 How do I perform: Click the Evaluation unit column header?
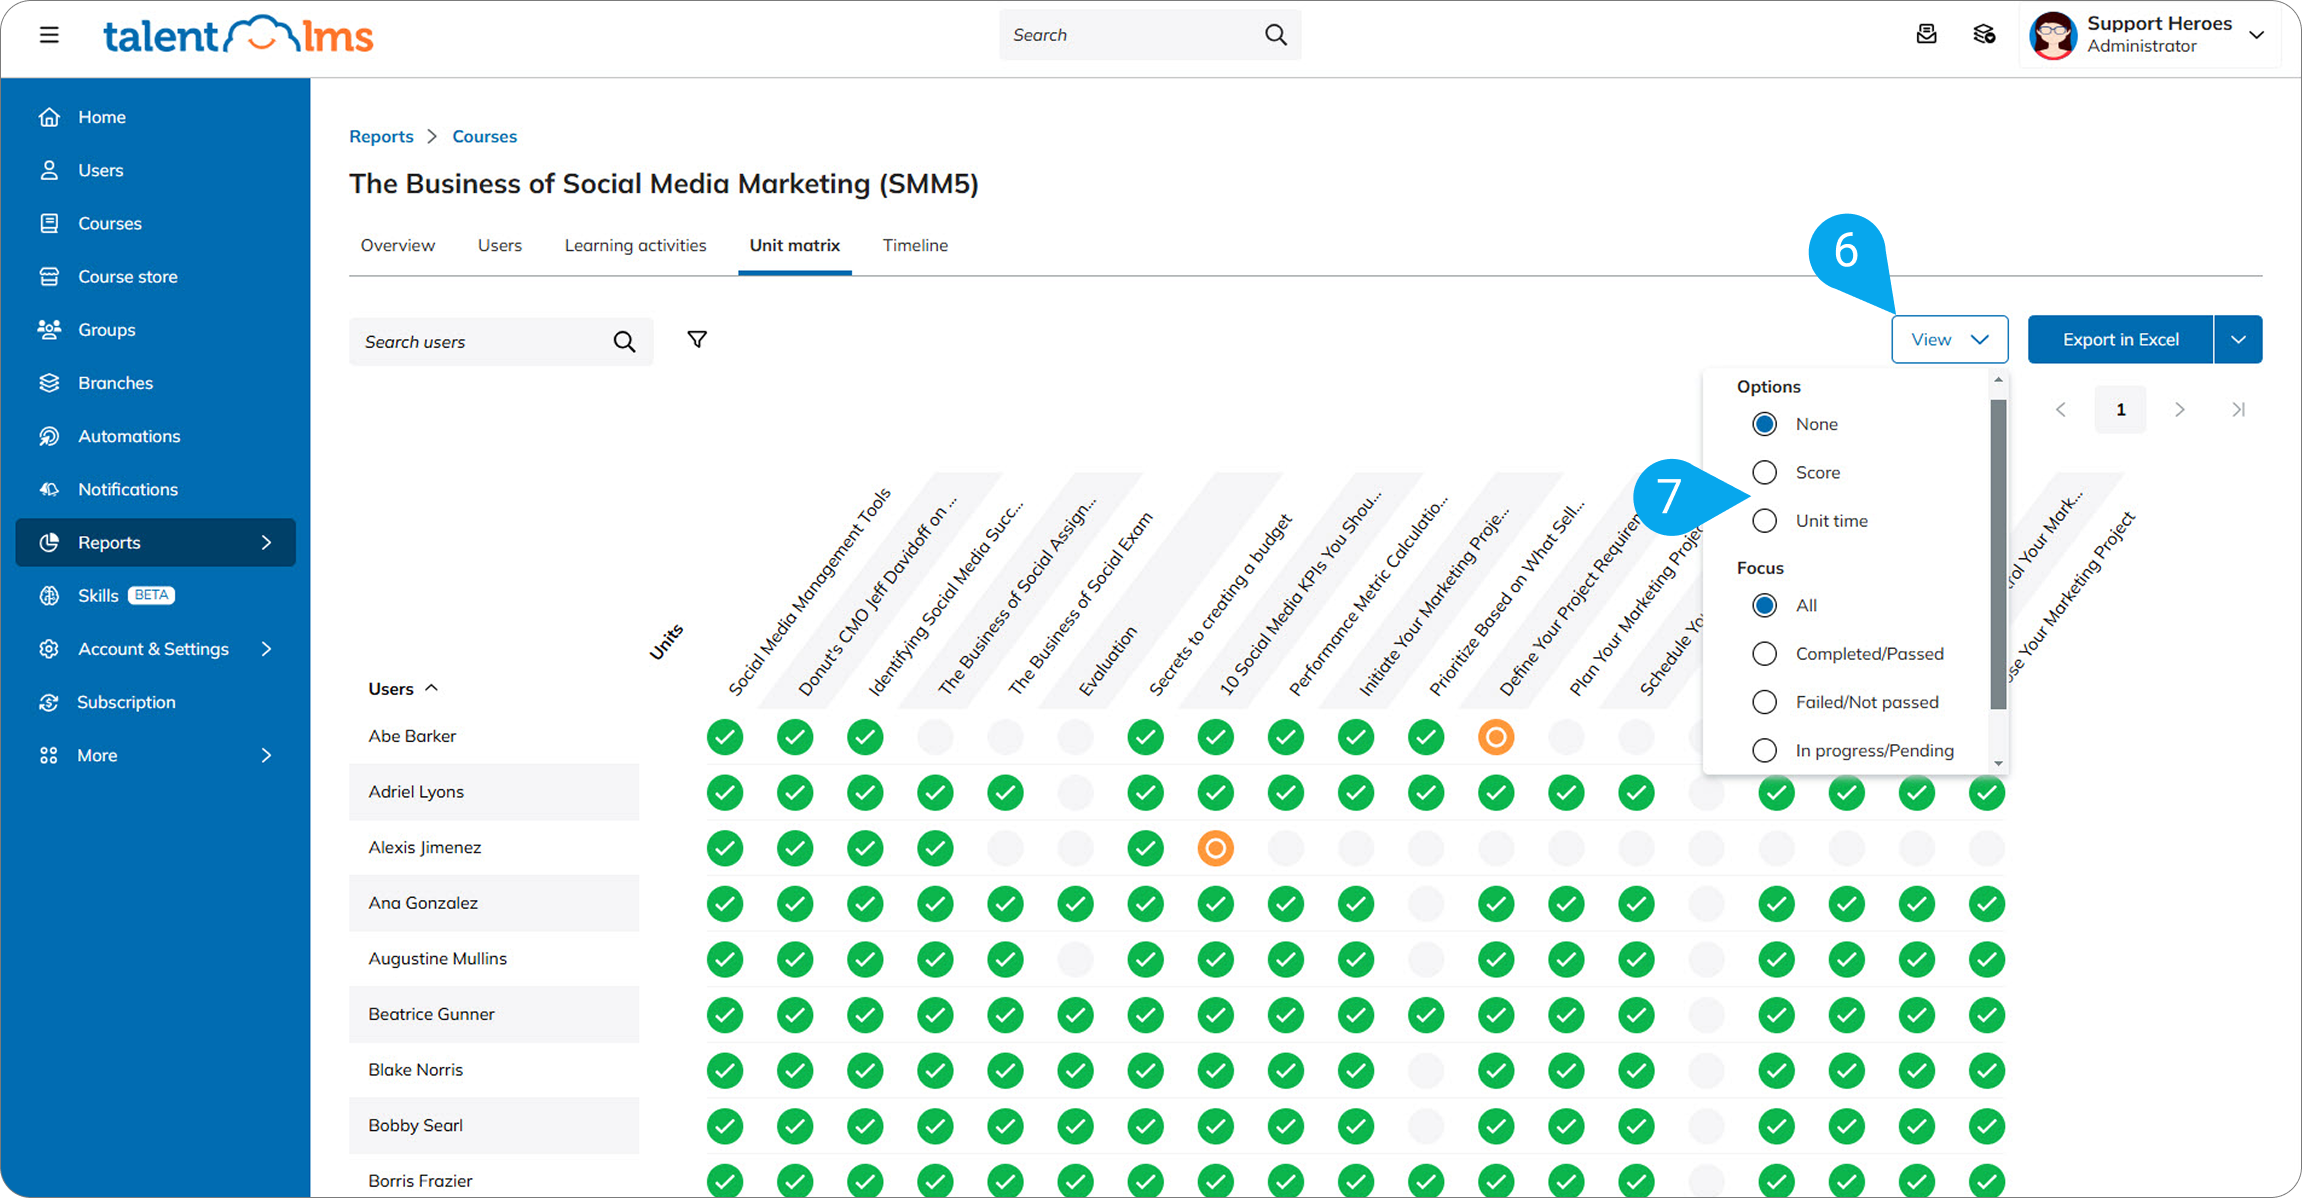click(x=1107, y=661)
